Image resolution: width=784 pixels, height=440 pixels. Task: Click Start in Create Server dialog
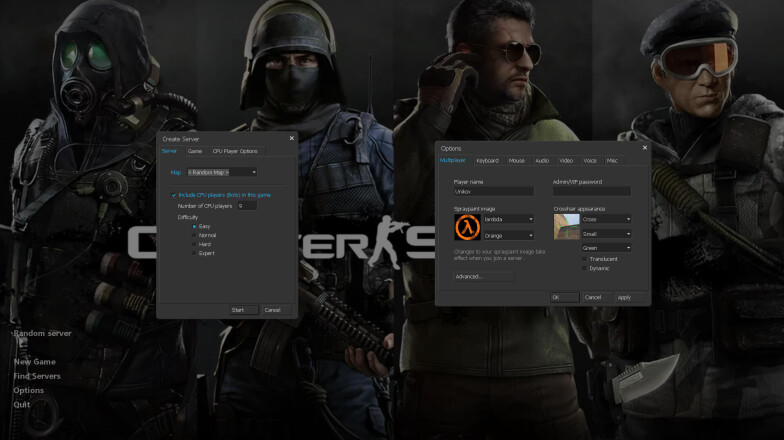[244, 310]
